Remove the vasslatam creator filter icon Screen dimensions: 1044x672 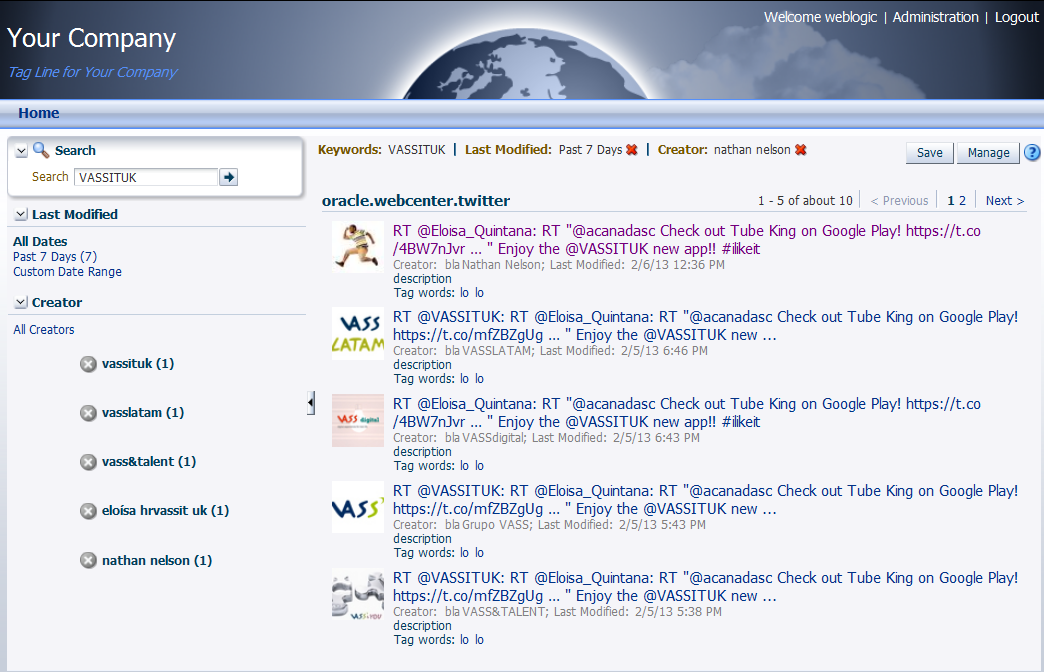88,413
